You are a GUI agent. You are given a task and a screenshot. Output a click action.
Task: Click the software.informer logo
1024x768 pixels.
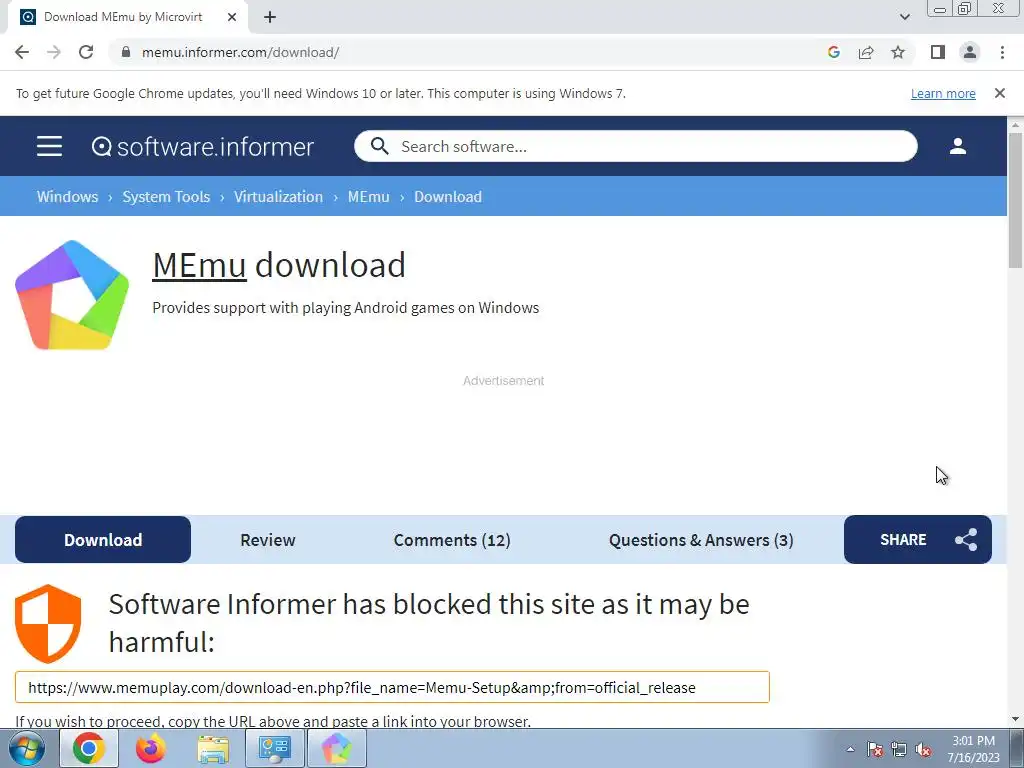[x=202, y=146]
